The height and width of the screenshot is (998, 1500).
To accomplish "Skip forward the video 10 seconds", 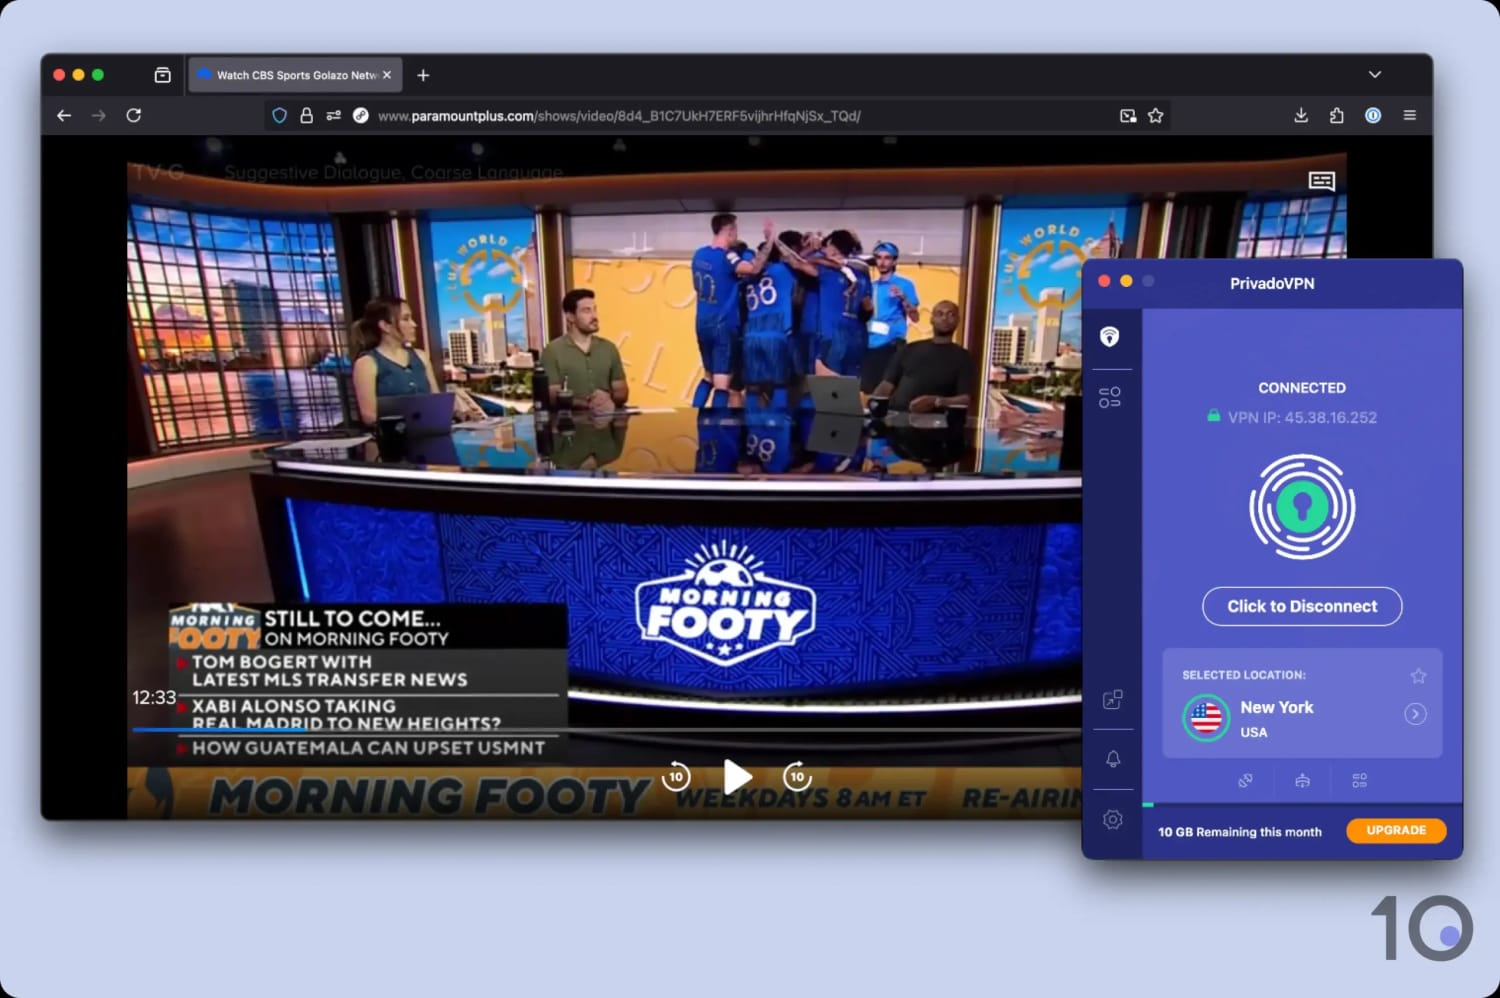I will click(x=797, y=777).
